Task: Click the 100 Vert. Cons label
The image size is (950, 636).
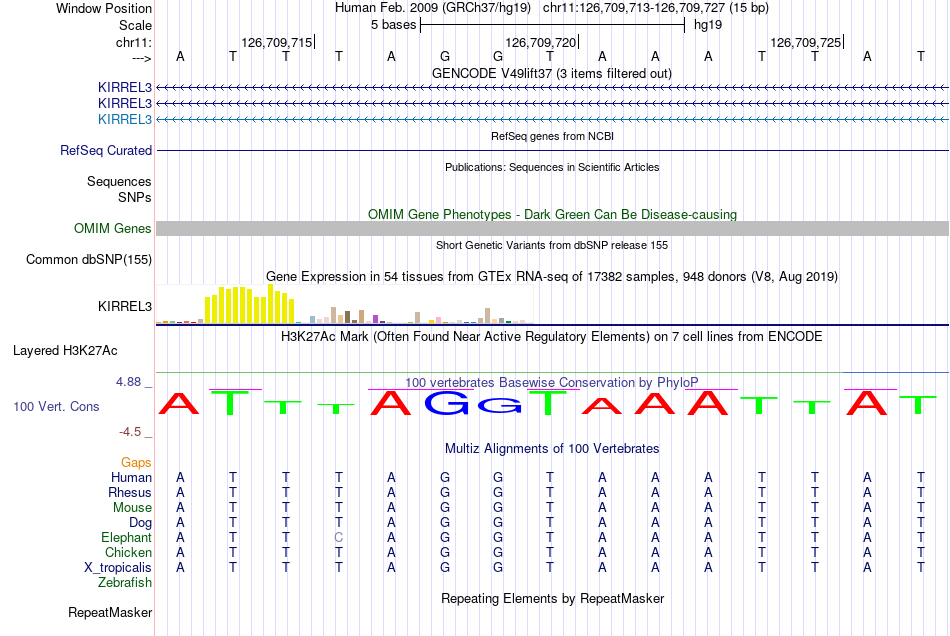Action: (x=56, y=406)
